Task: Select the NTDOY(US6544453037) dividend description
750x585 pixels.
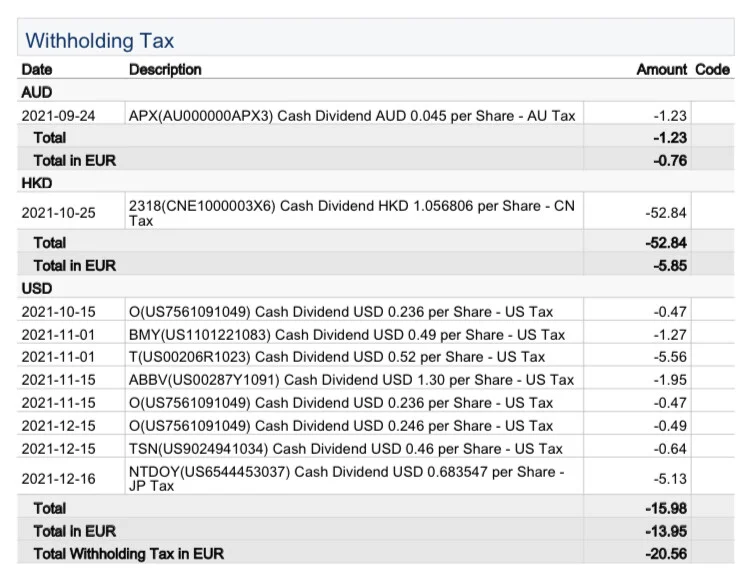Action: [347, 479]
